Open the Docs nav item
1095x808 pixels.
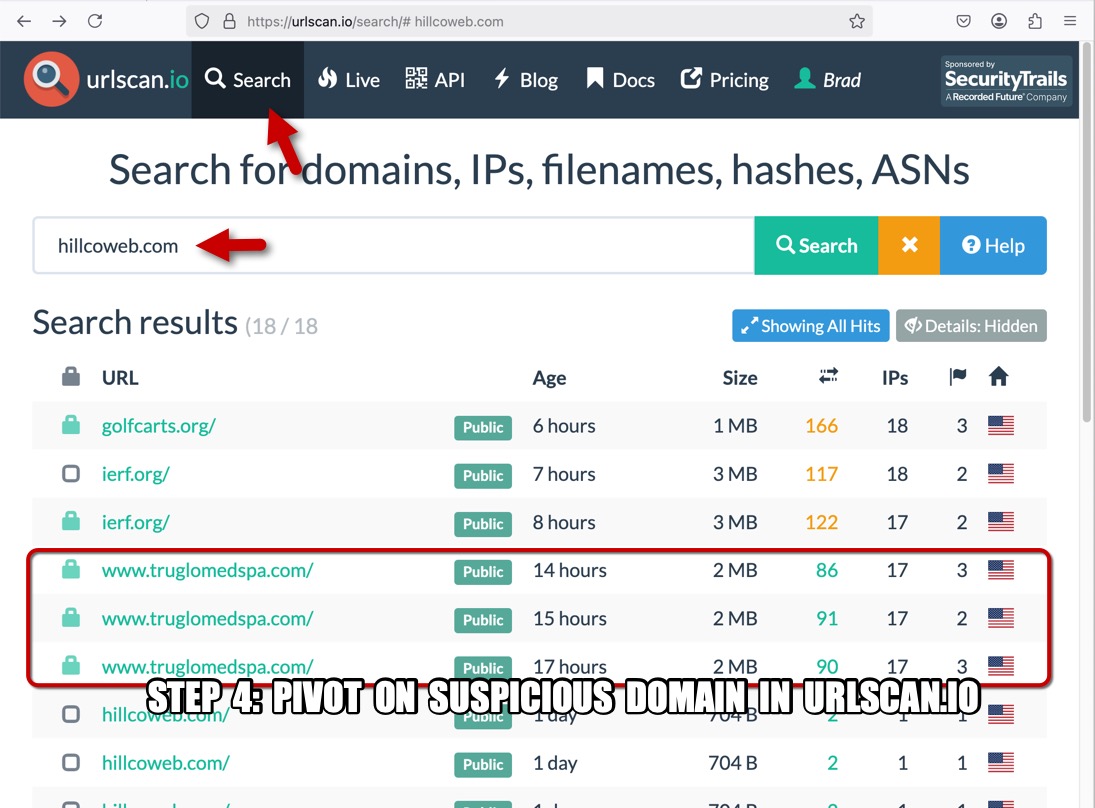pyautogui.click(x=621, y=80)
